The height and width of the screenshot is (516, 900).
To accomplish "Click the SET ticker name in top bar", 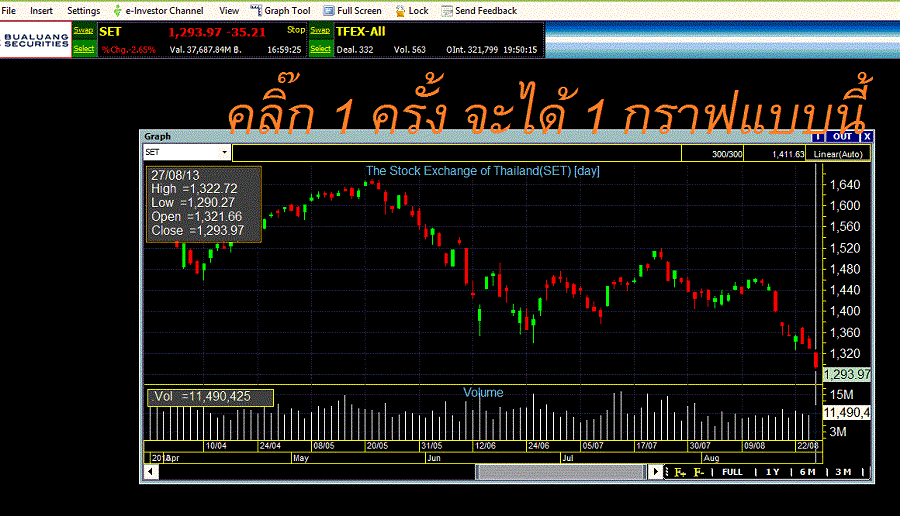I will [x=110, y=32].
